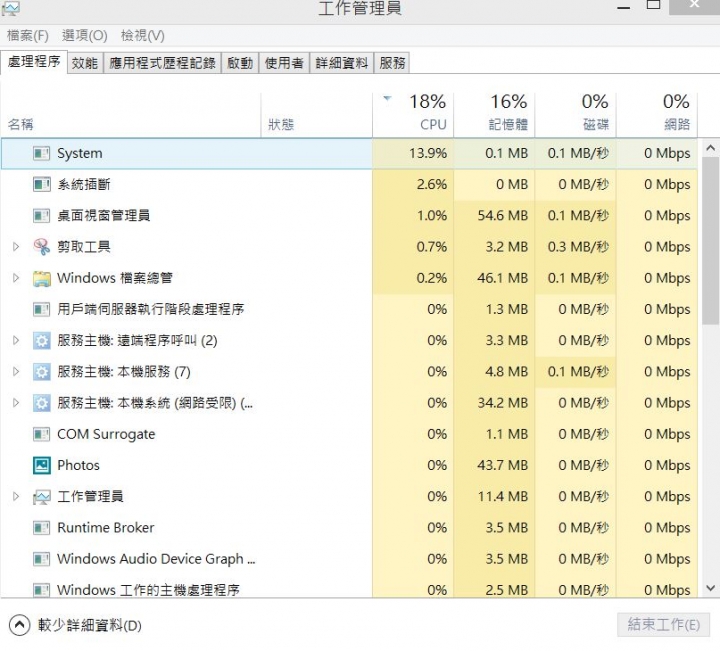Select the System process name
Image resolution: width=720 pixels, height=651 pixels.
click(x=79, y=153)
